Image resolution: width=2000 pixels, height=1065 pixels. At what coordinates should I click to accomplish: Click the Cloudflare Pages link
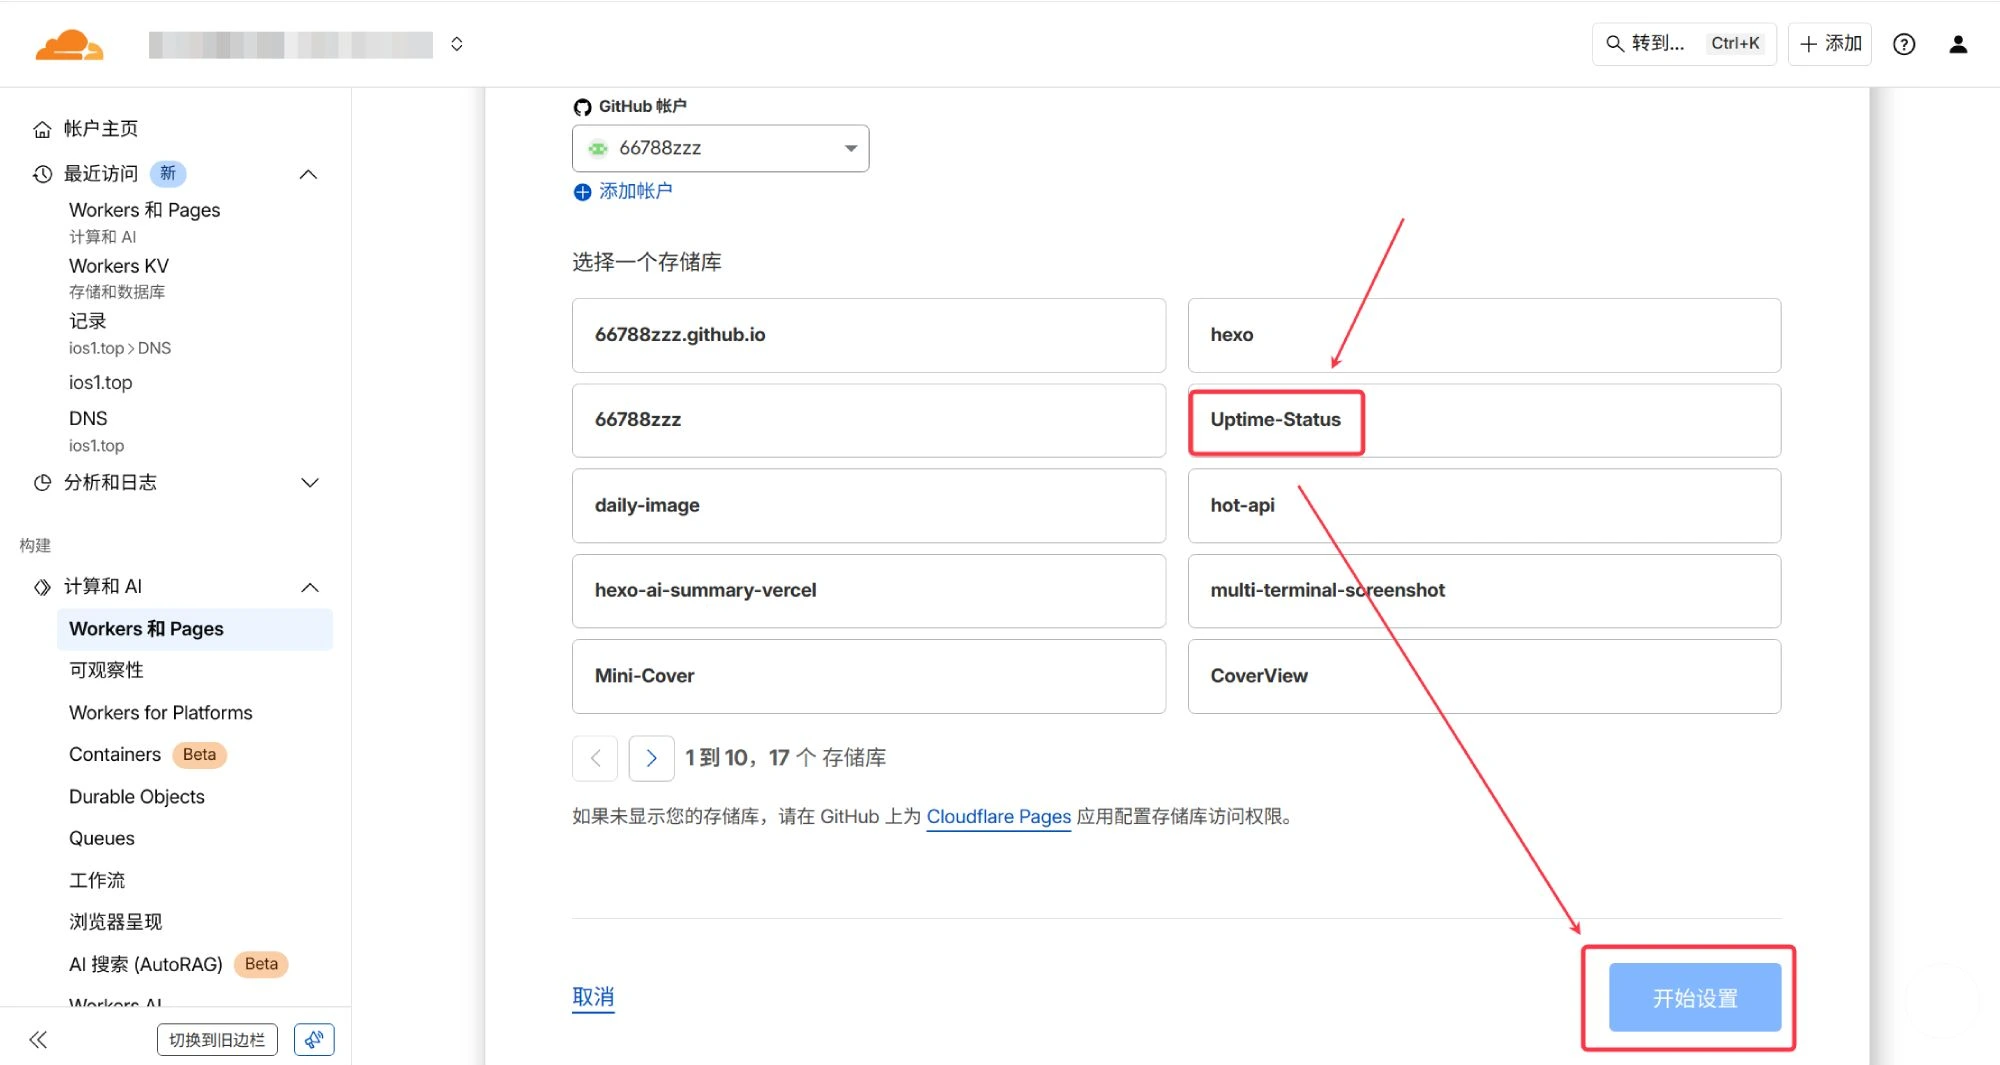click(x=998, y=817)
